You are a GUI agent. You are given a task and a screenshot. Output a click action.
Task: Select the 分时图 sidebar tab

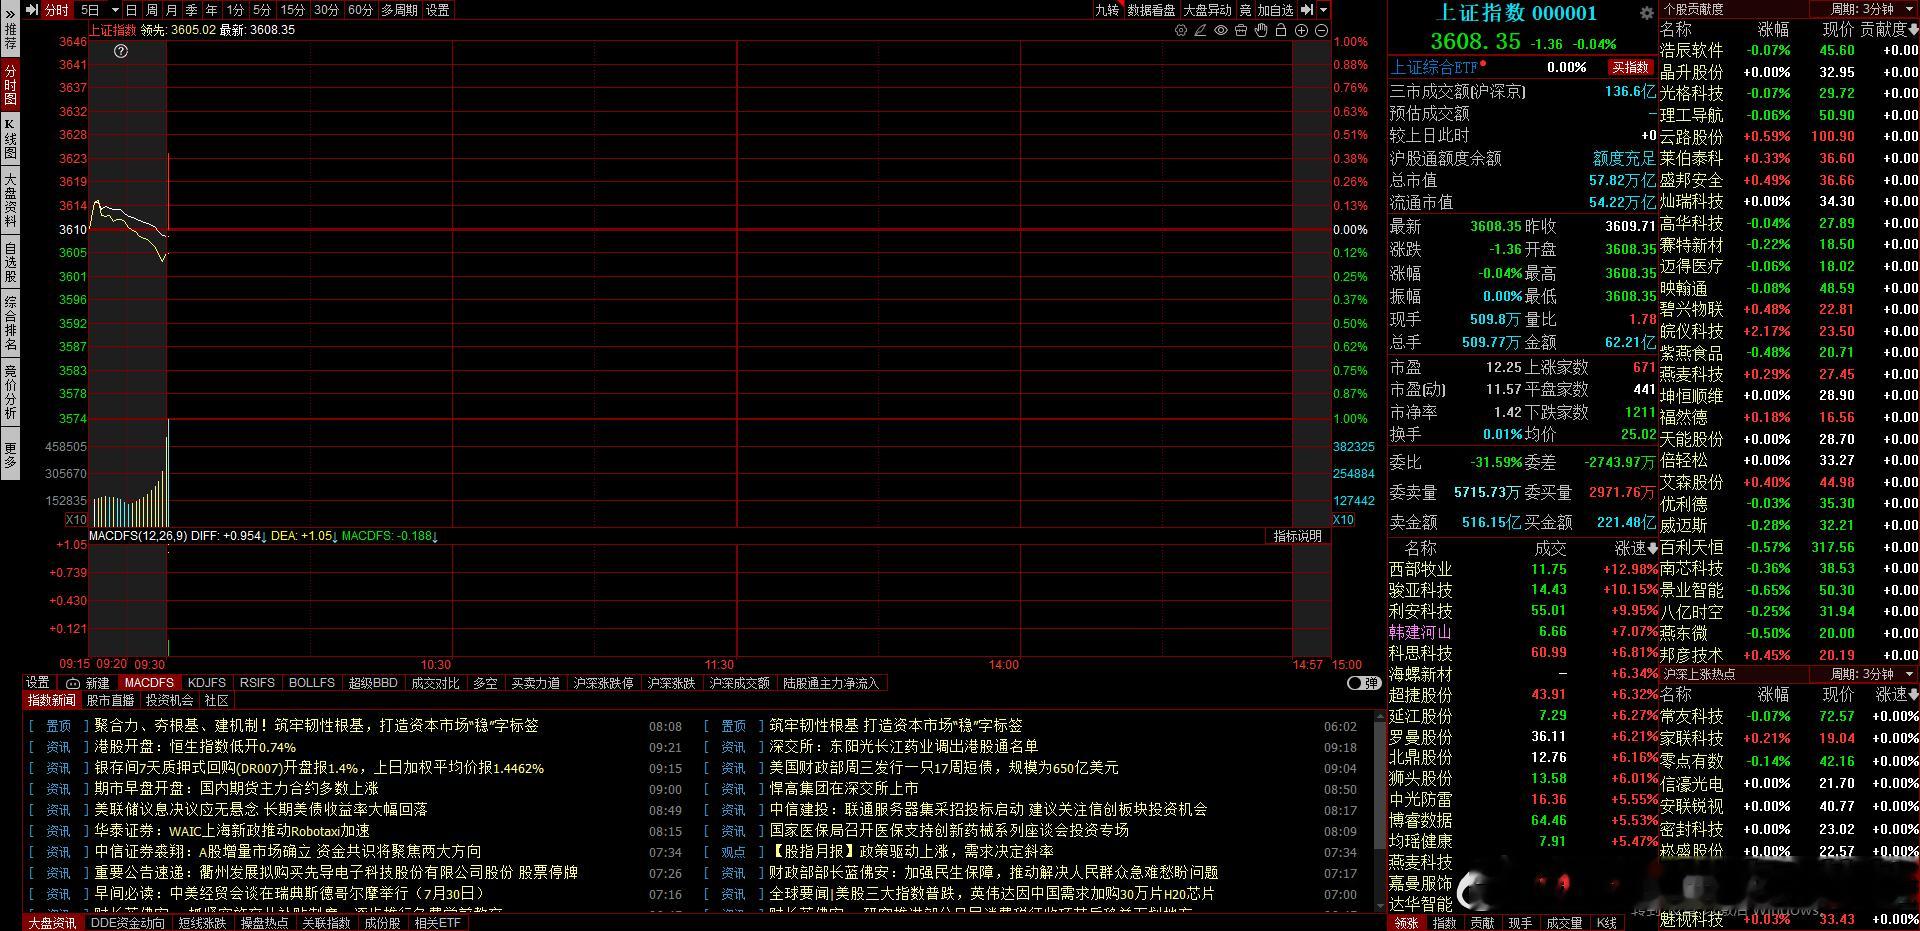coord(10,85)
